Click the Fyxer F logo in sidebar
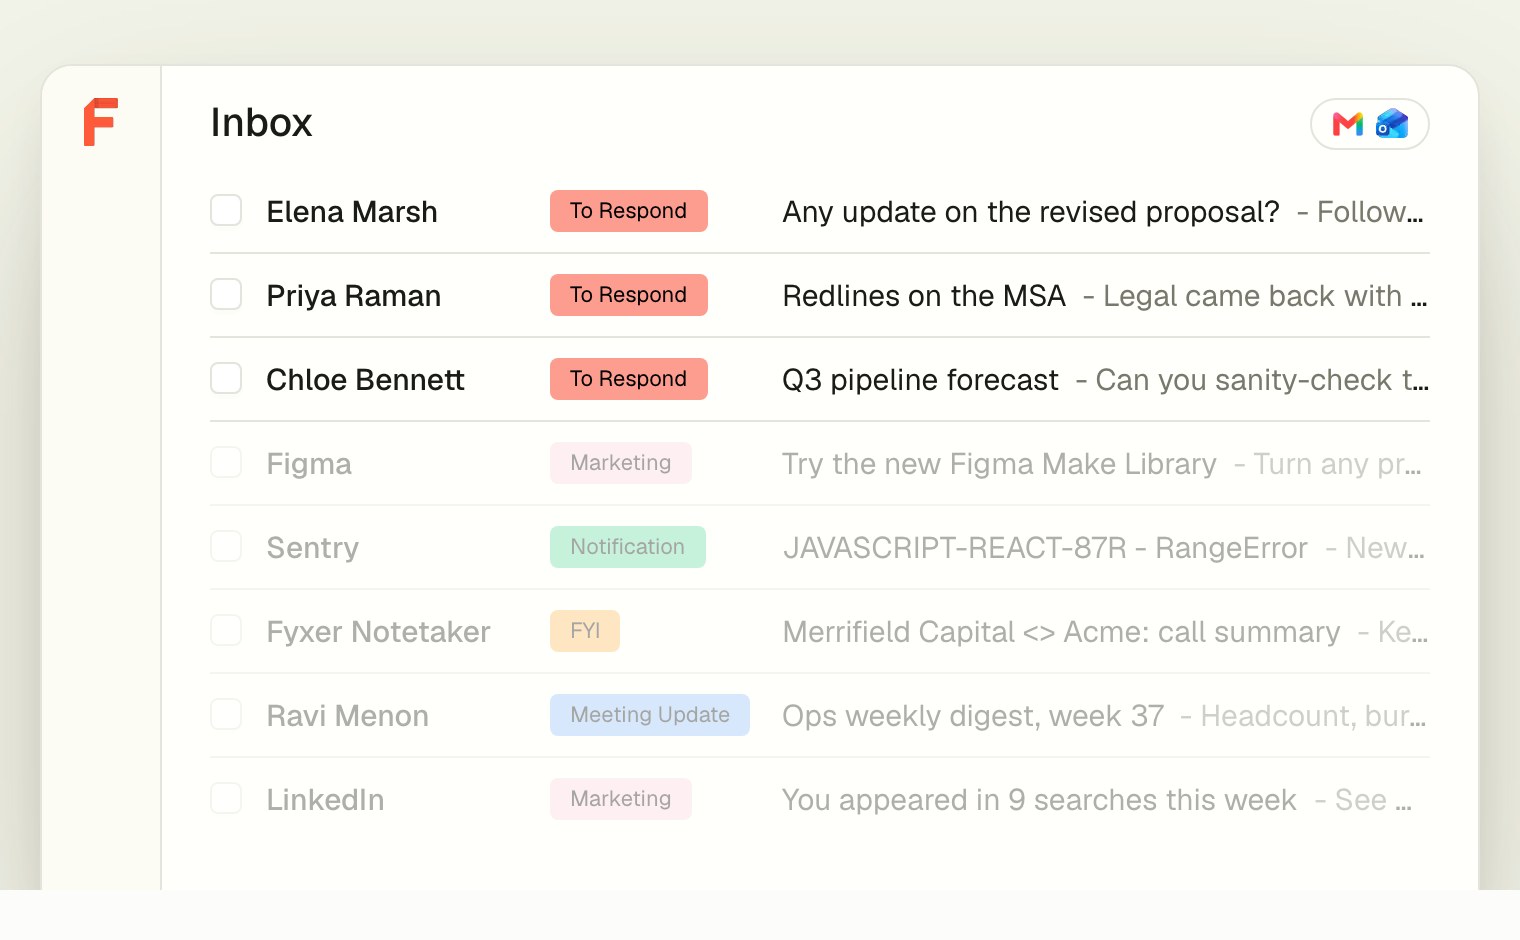The width and height of the screenshot is (1520, 940). (100, 122)
